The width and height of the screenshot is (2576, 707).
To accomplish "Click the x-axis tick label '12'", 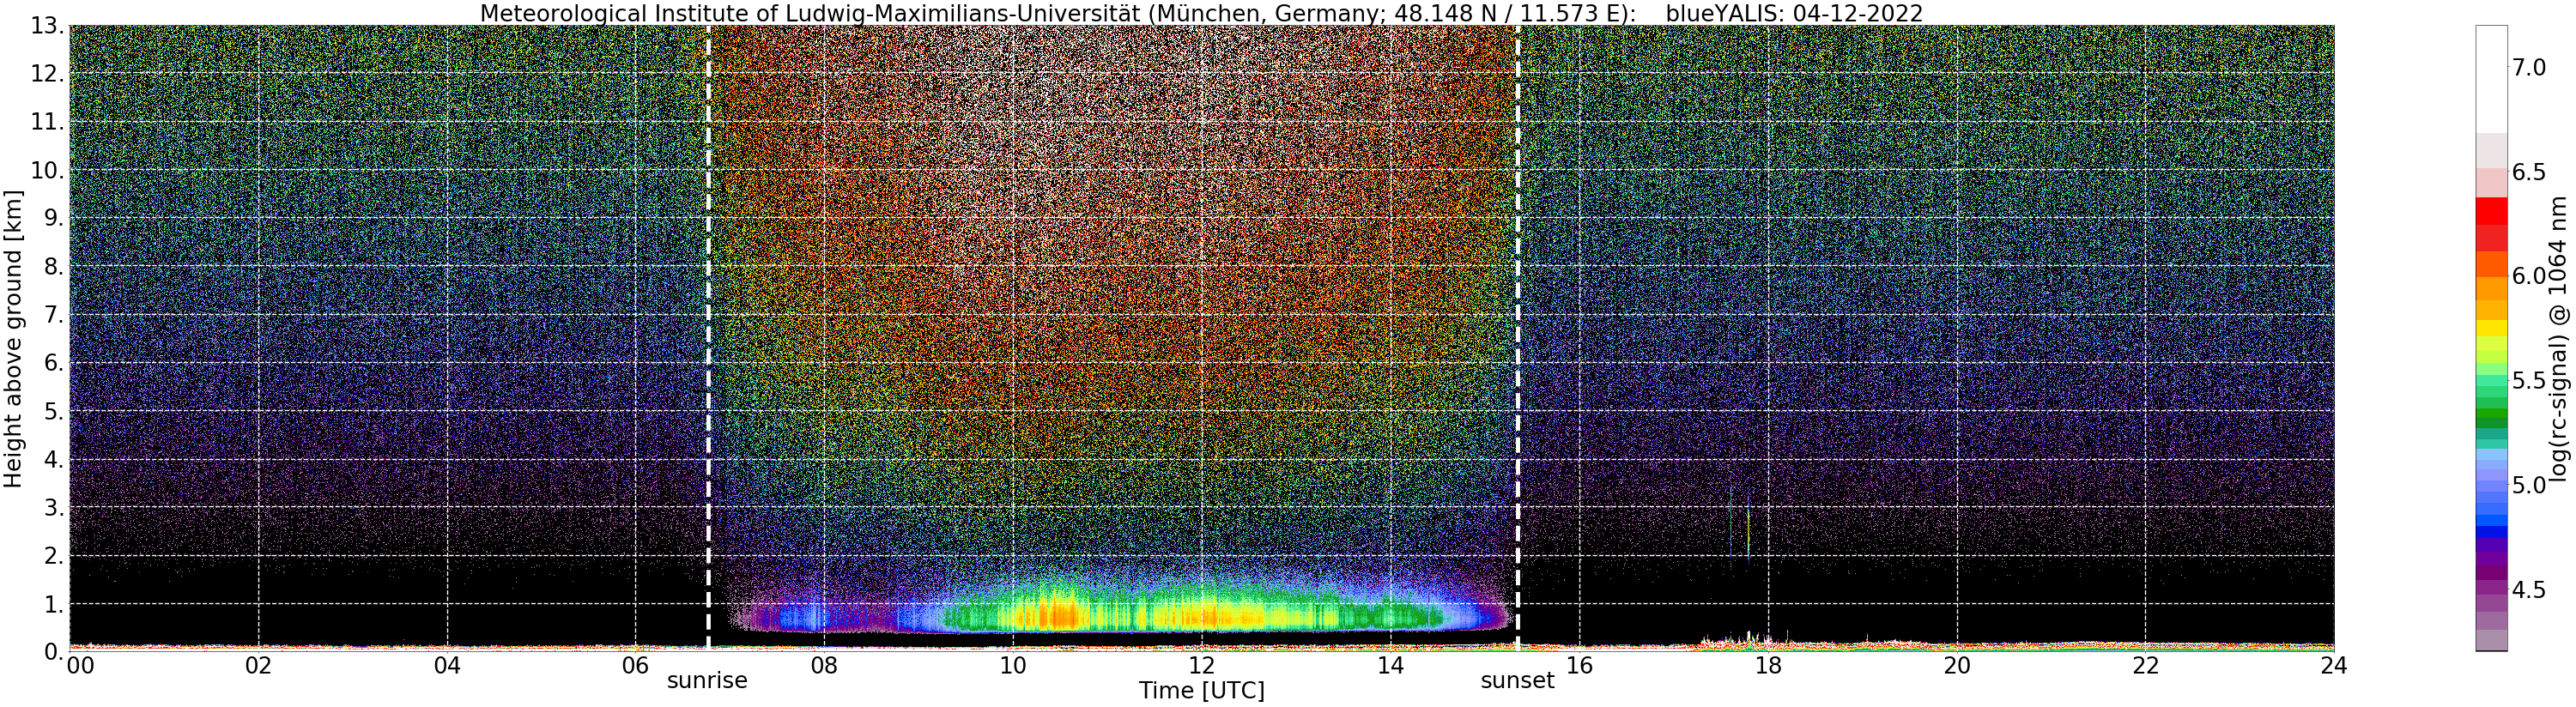I will pos(1202,664).
